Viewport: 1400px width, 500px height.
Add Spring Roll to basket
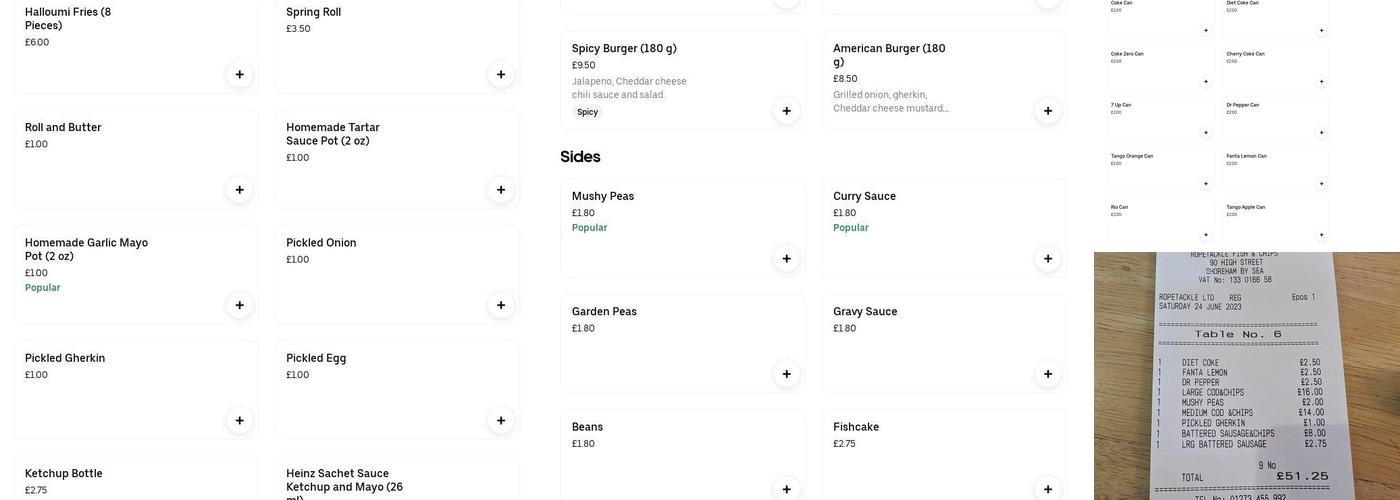(501, 74)
